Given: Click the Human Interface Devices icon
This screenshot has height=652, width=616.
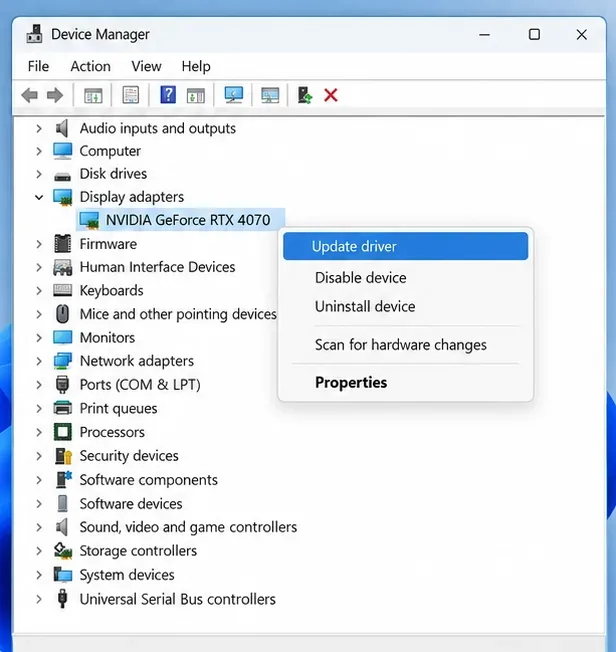Looking at the screenshot, I should point(63,267).
